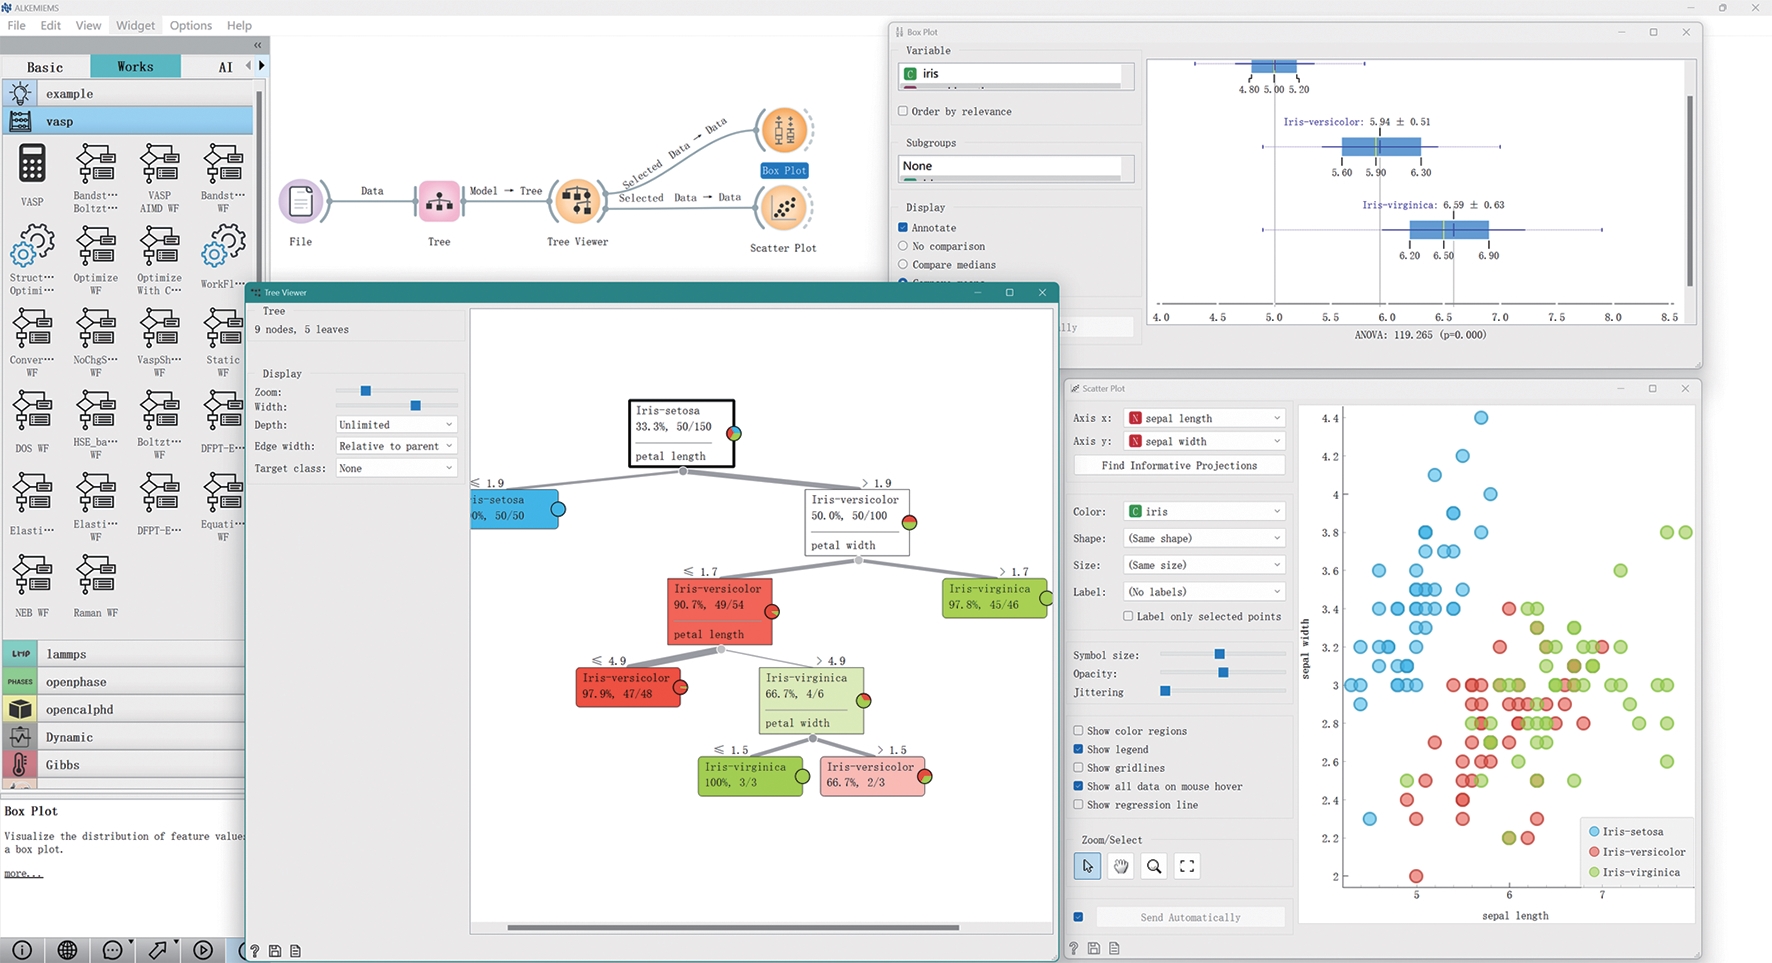Expand the example category row
The height and width of the screenshot is (963, 1772).
pos(128,93)
